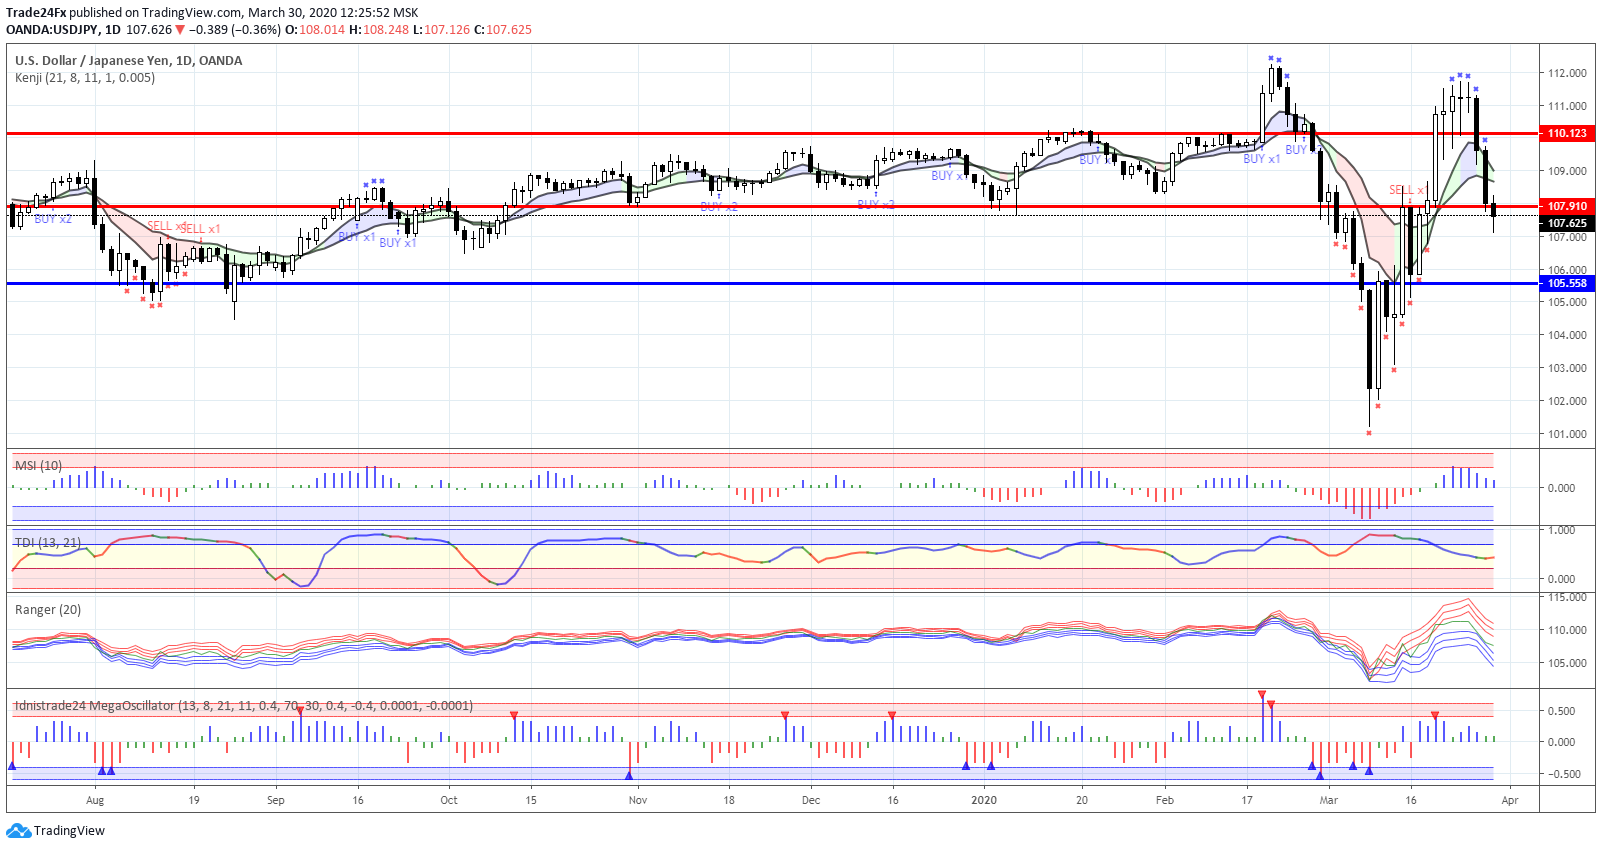1602x849 pixels.
Task: Click the BUY x1 label near February 17
Action: pos(1262,159)
